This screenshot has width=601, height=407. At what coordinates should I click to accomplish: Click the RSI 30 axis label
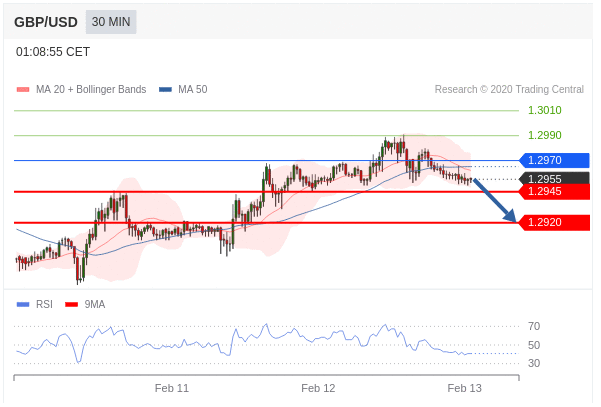[x=534, y=363]
